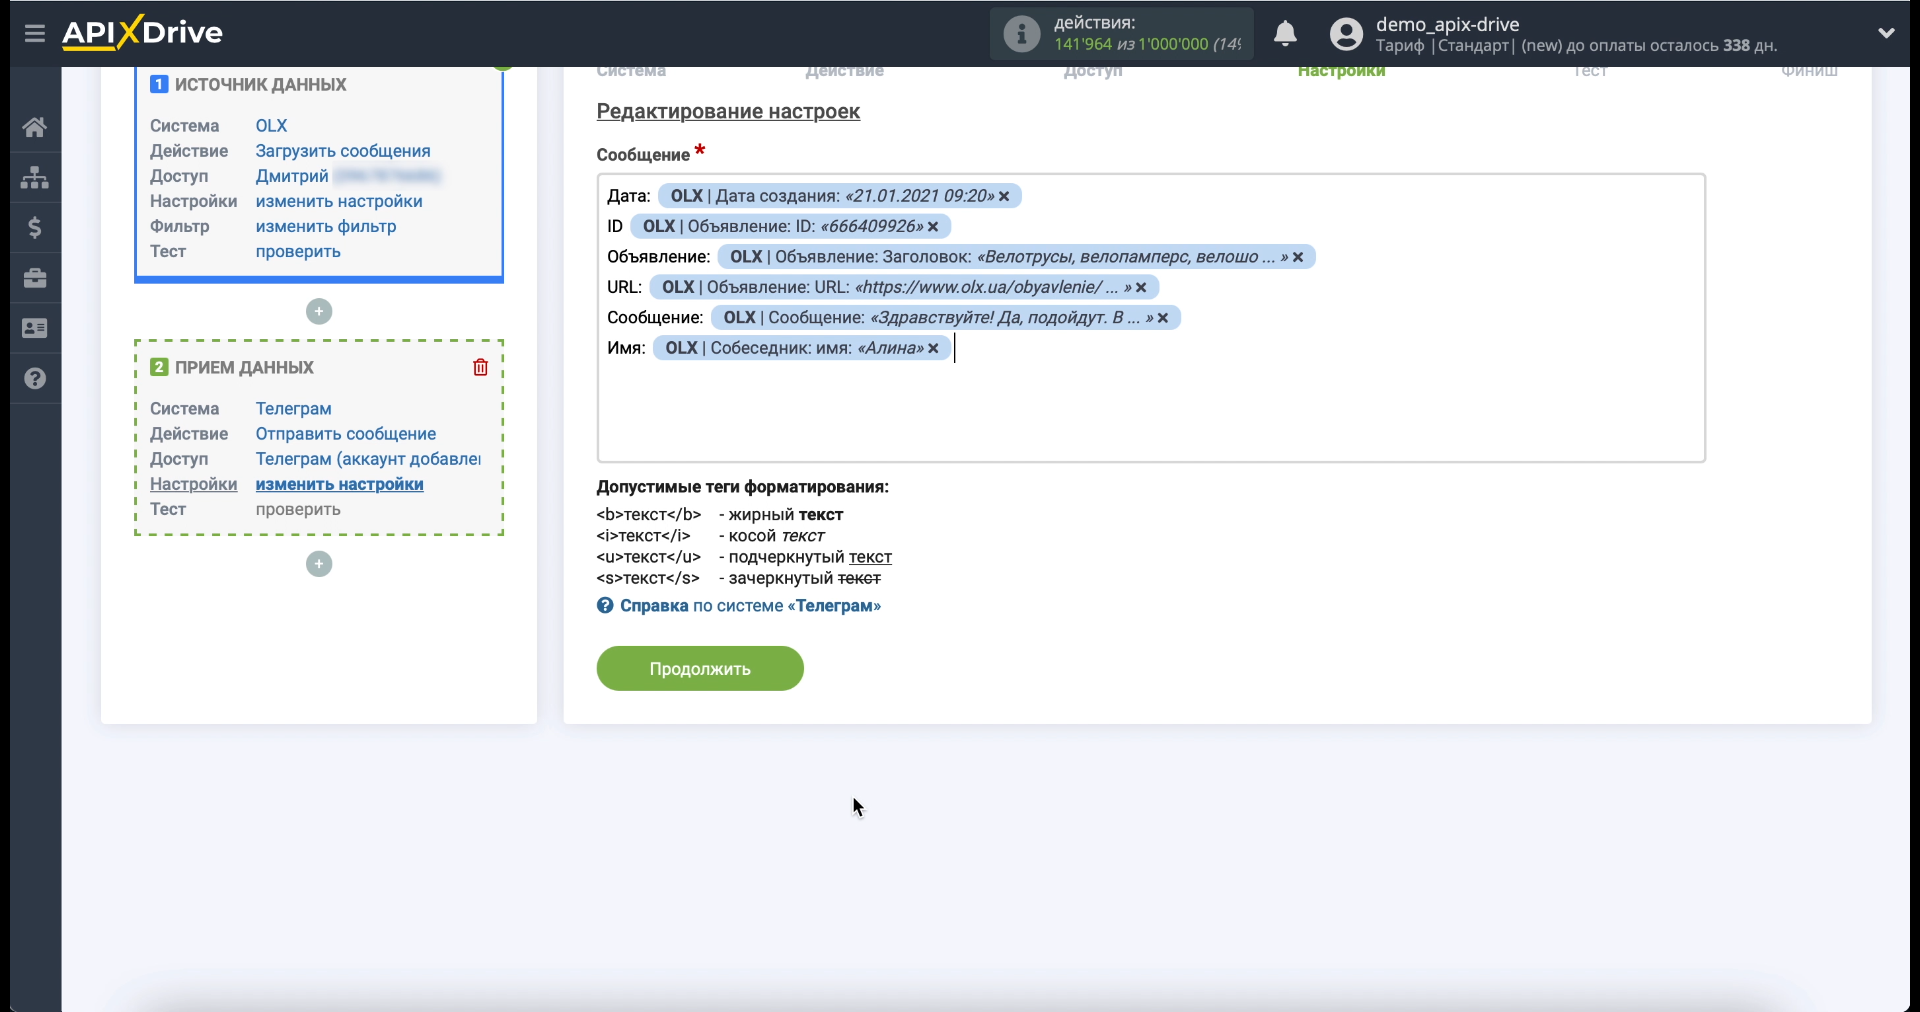Remove the Заголовок tag
Viewport: 1920px width, 1012px height.
coord(1298,257)
